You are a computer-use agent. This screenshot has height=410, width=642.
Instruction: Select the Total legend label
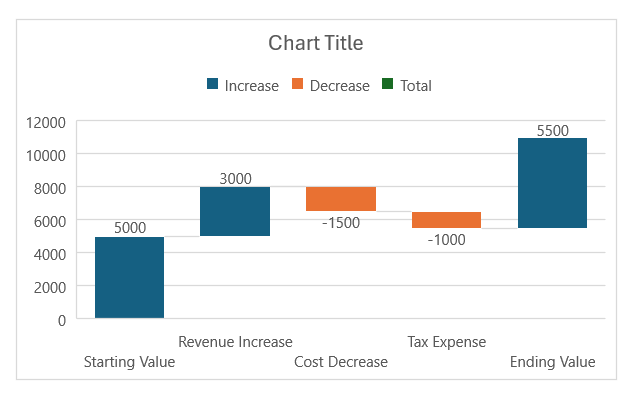click(416, 86)
